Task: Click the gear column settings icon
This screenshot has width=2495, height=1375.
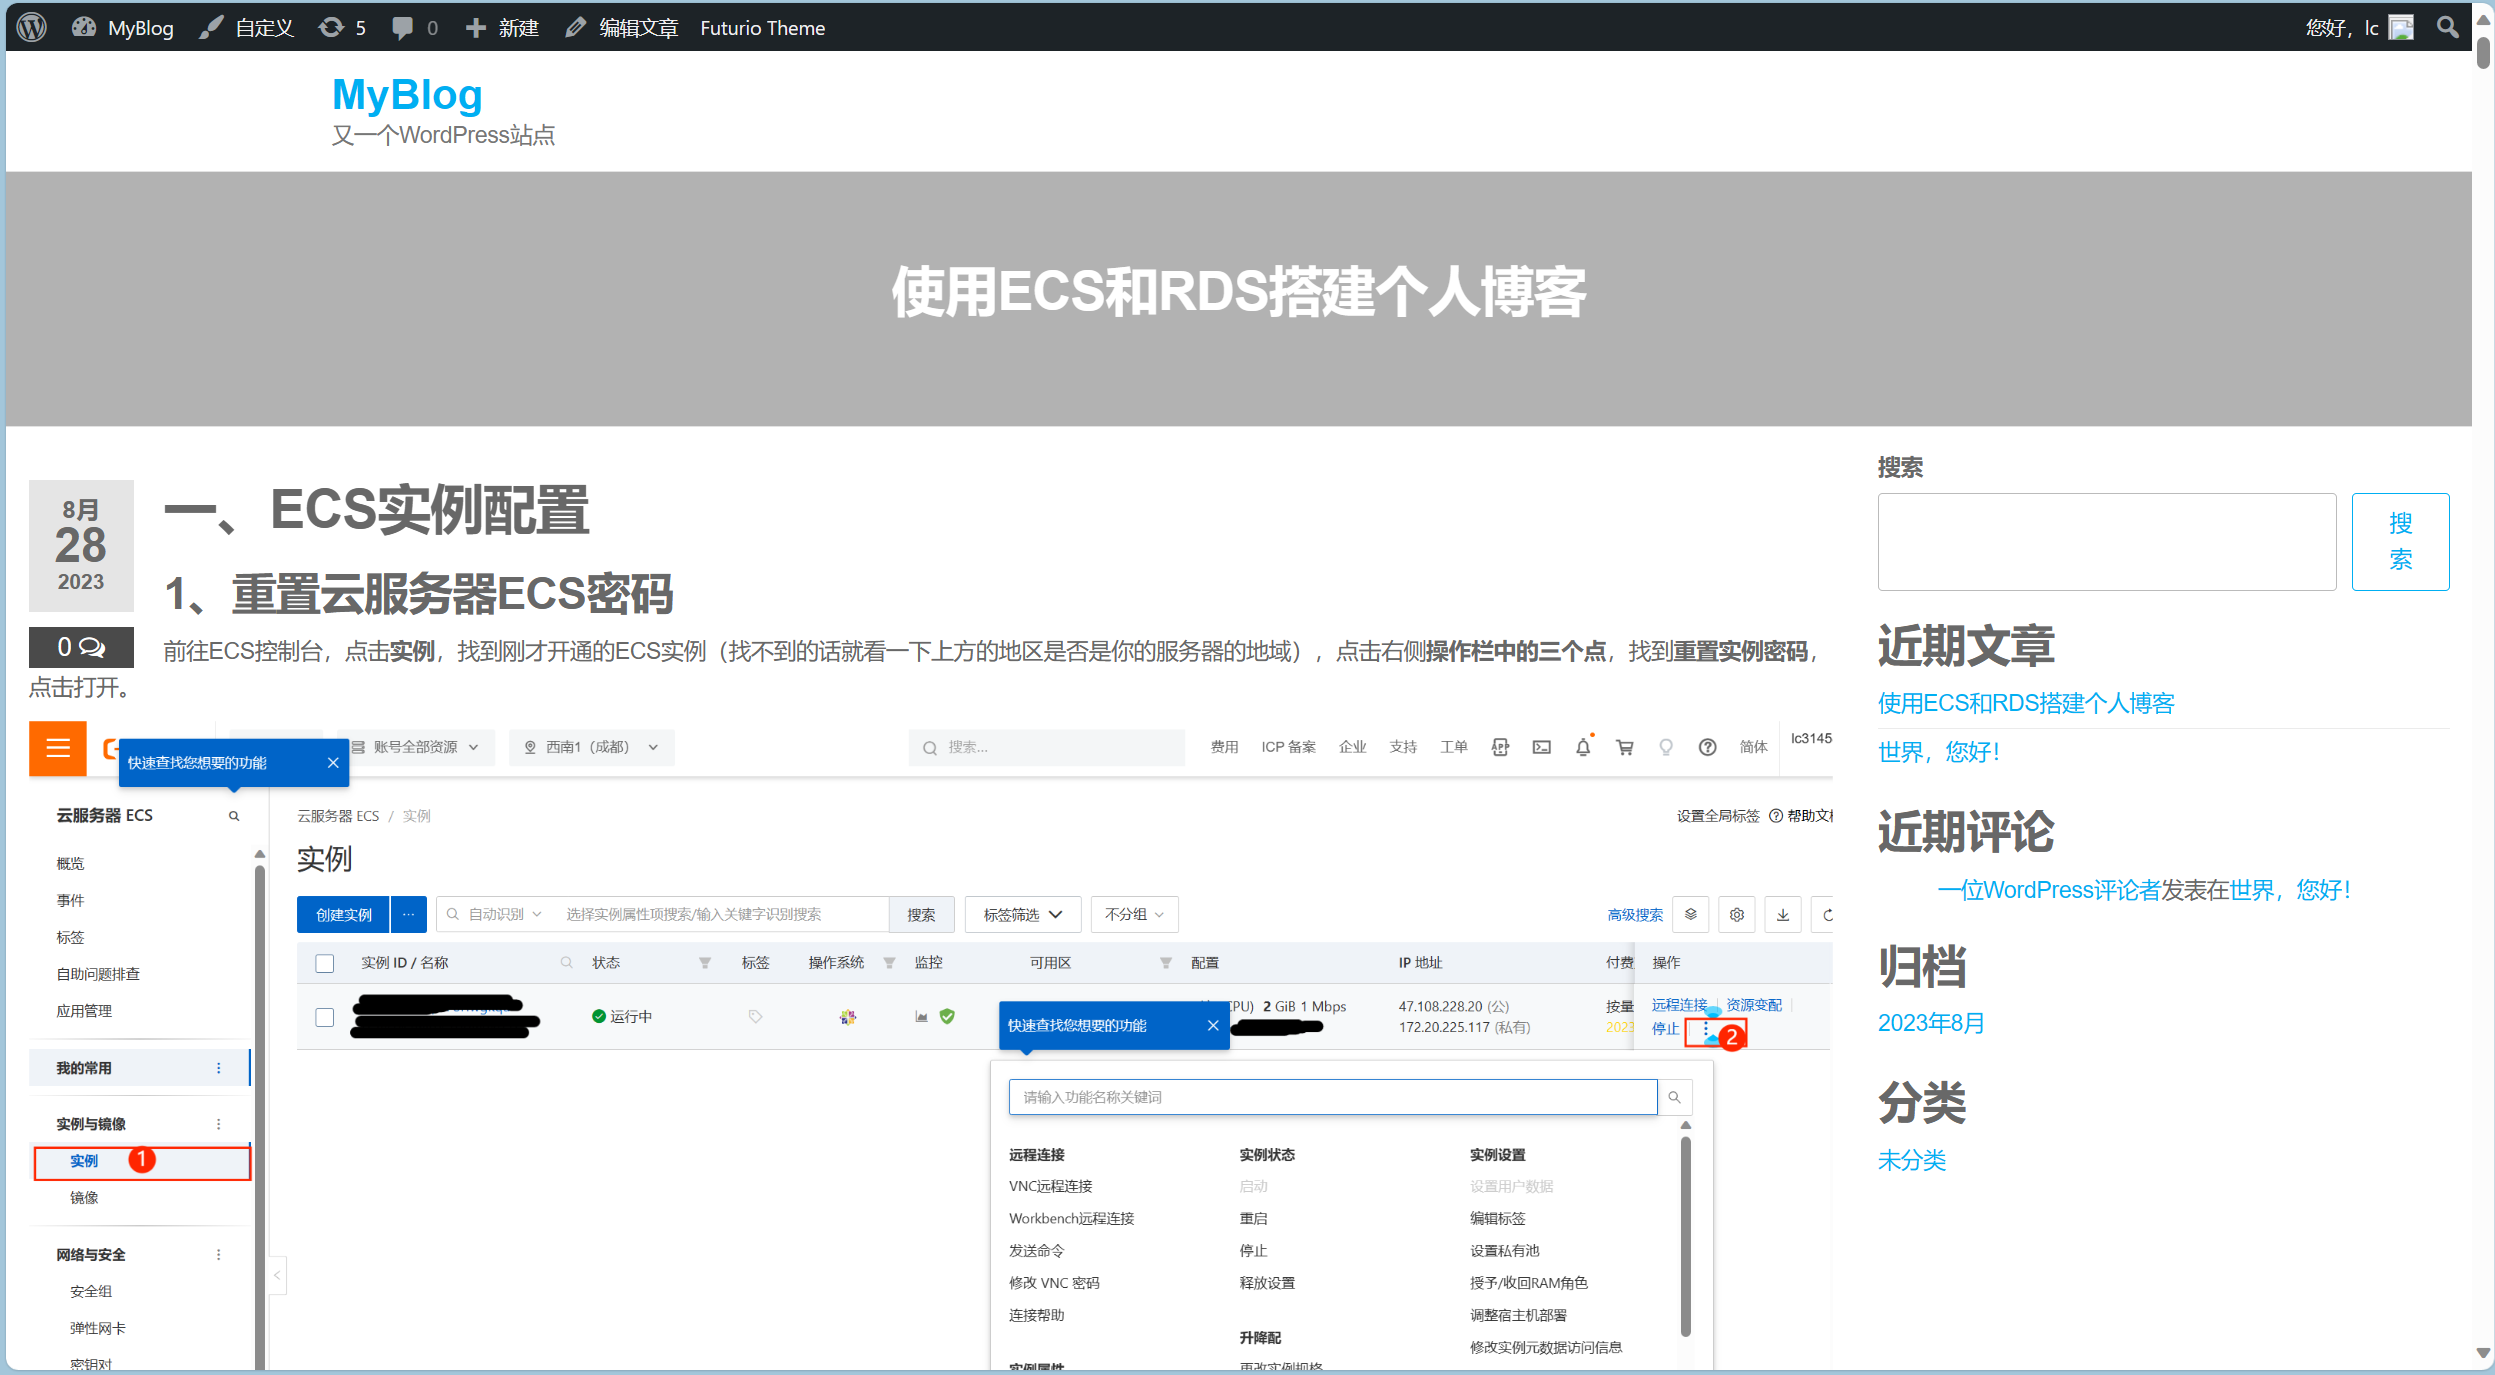Action: [1737, 915]
